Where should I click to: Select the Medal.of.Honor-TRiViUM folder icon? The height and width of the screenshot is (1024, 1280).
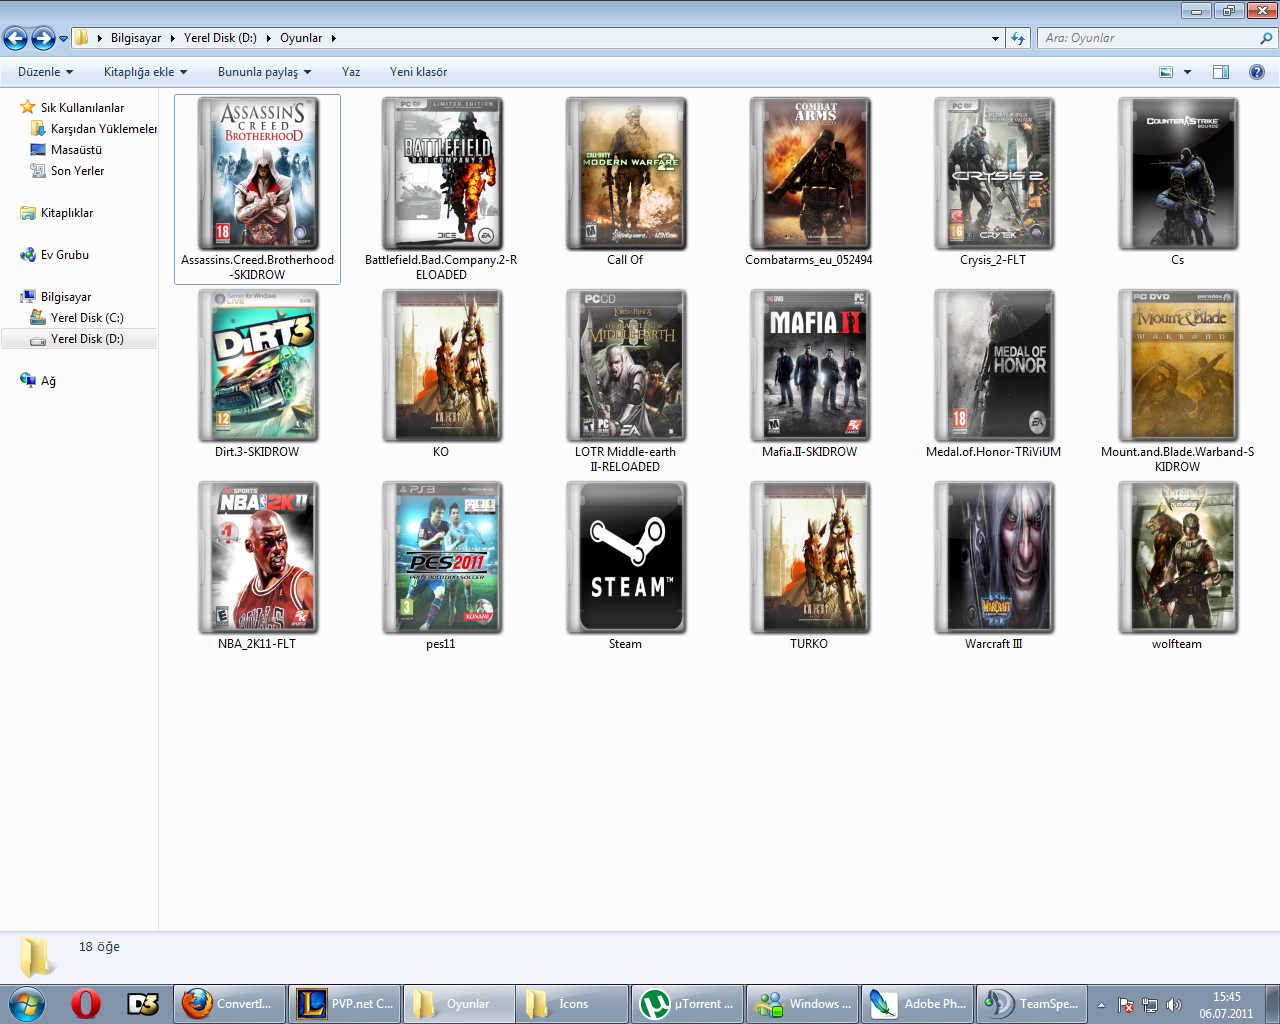coord(994,365)
